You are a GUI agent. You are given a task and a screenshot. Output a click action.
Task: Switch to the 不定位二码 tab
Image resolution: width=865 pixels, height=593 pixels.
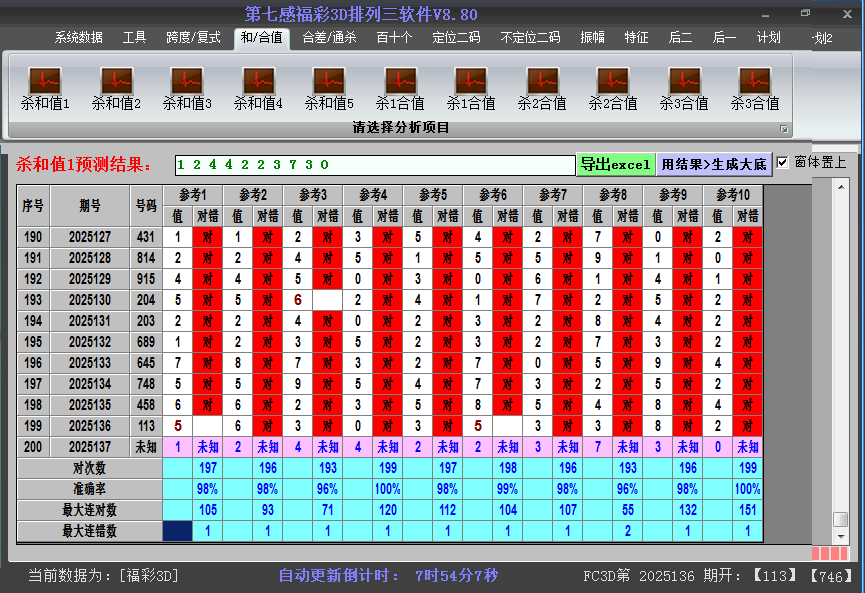click(x=530, y=38)
